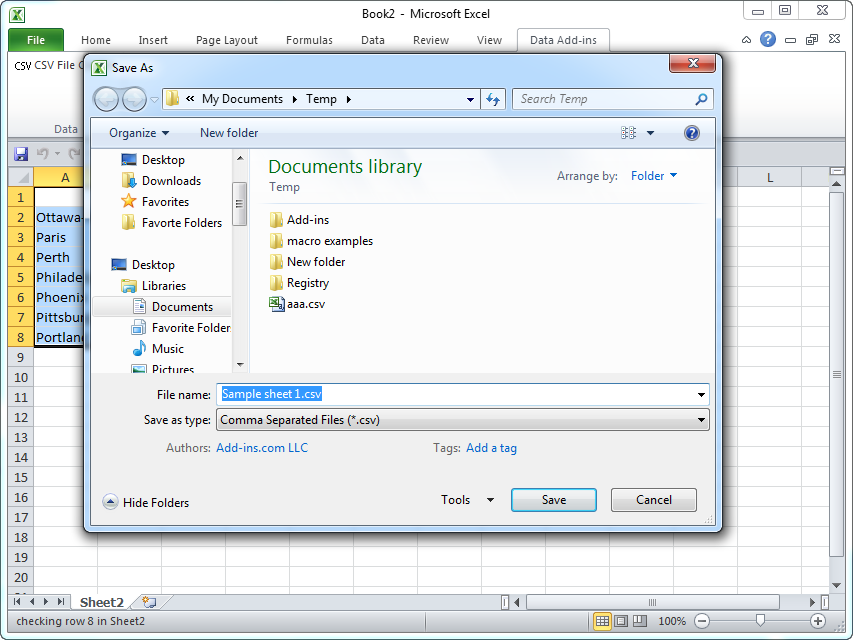
Task: Minimize the ribbon with the caret icon
Action: tap(746, 40)
